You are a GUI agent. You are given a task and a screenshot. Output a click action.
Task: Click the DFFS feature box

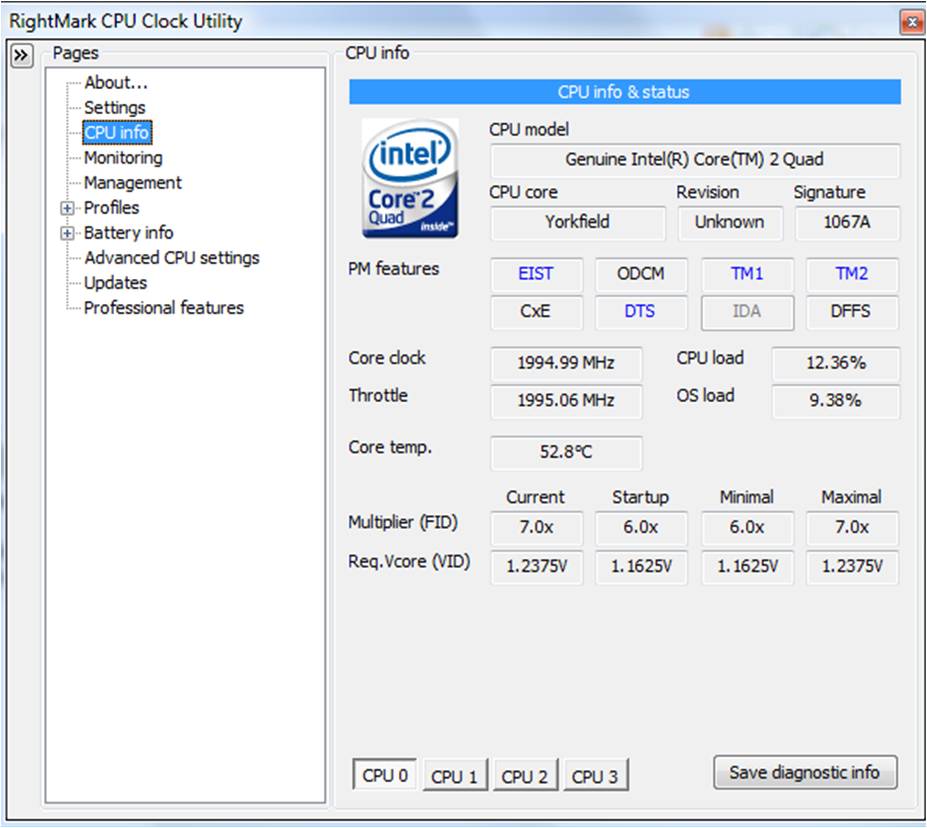pos(852,311)
